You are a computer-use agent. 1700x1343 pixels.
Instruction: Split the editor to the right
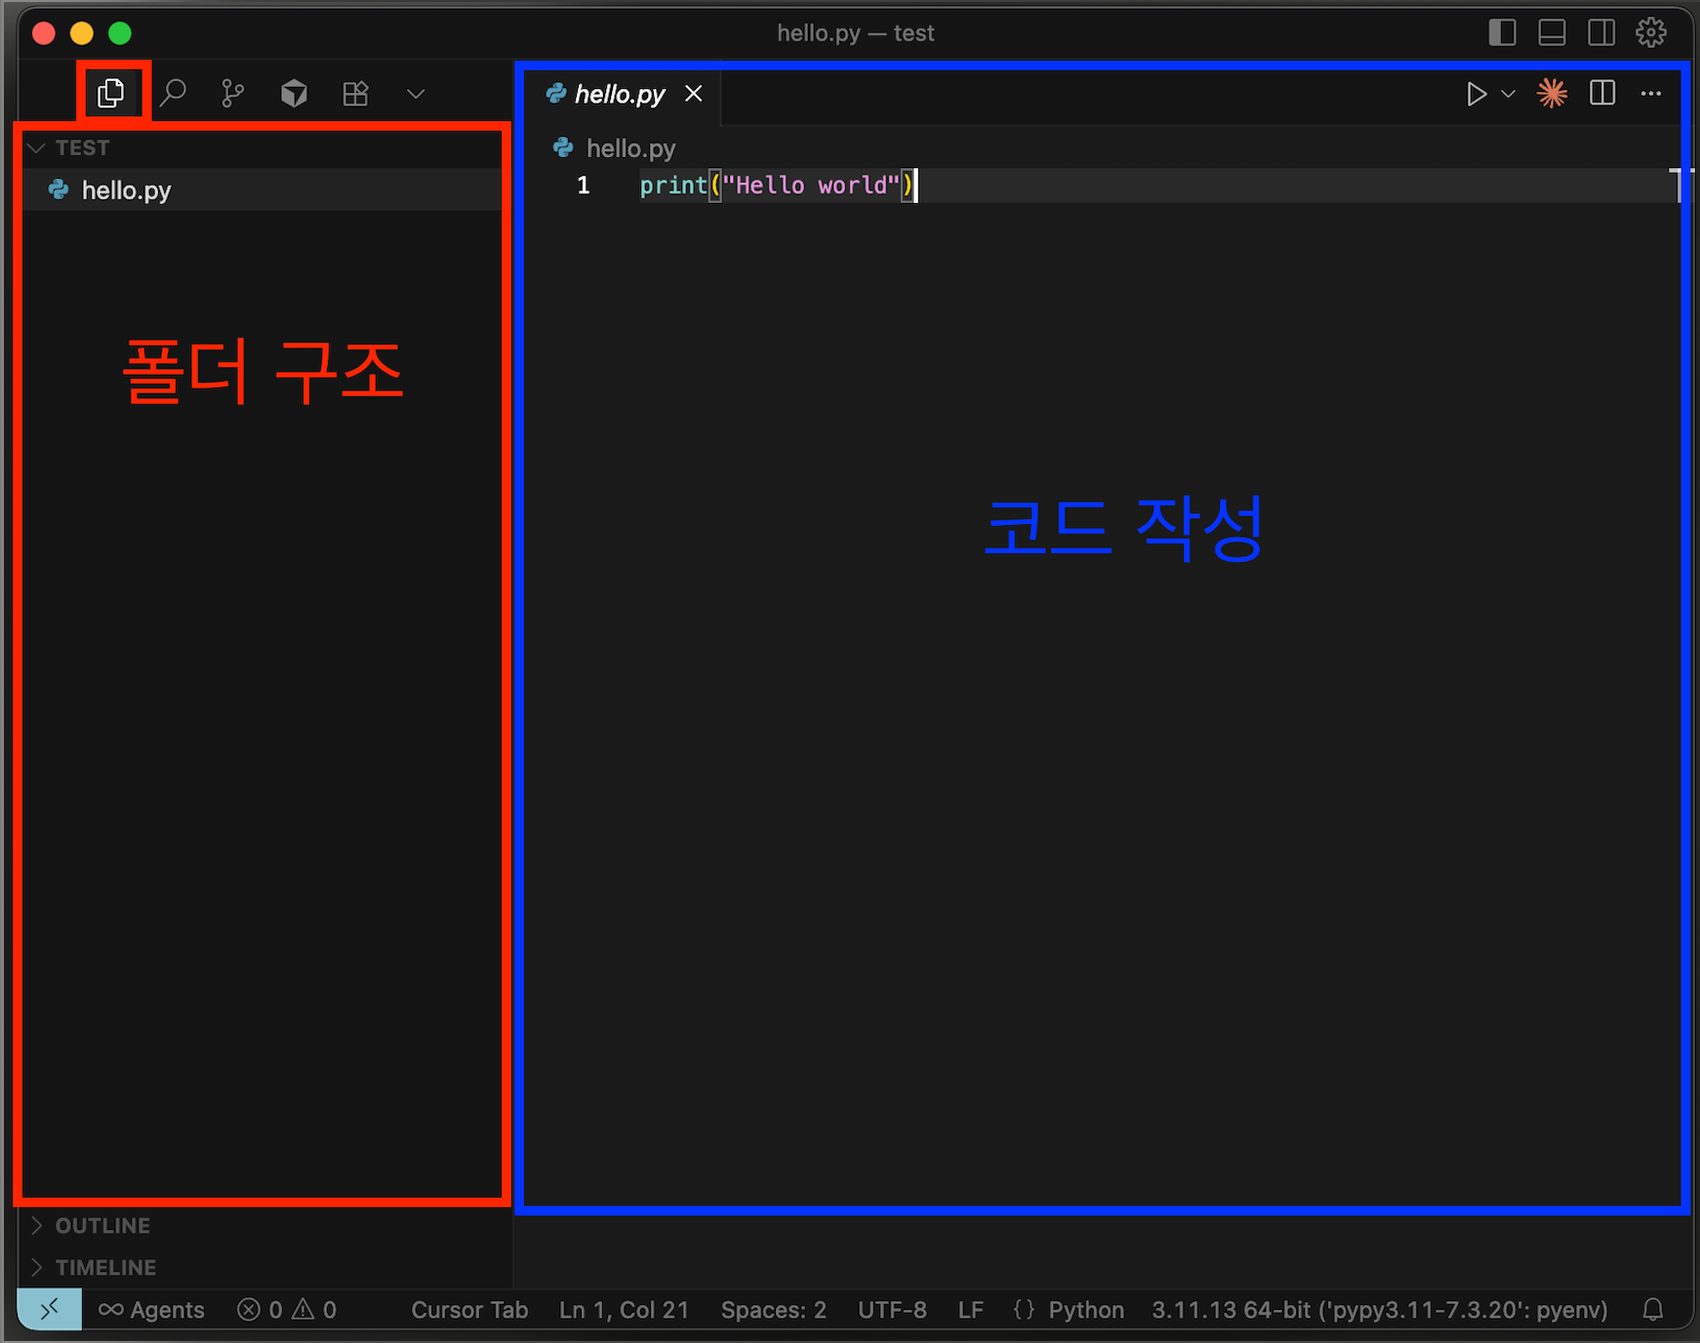(1602, 93)
